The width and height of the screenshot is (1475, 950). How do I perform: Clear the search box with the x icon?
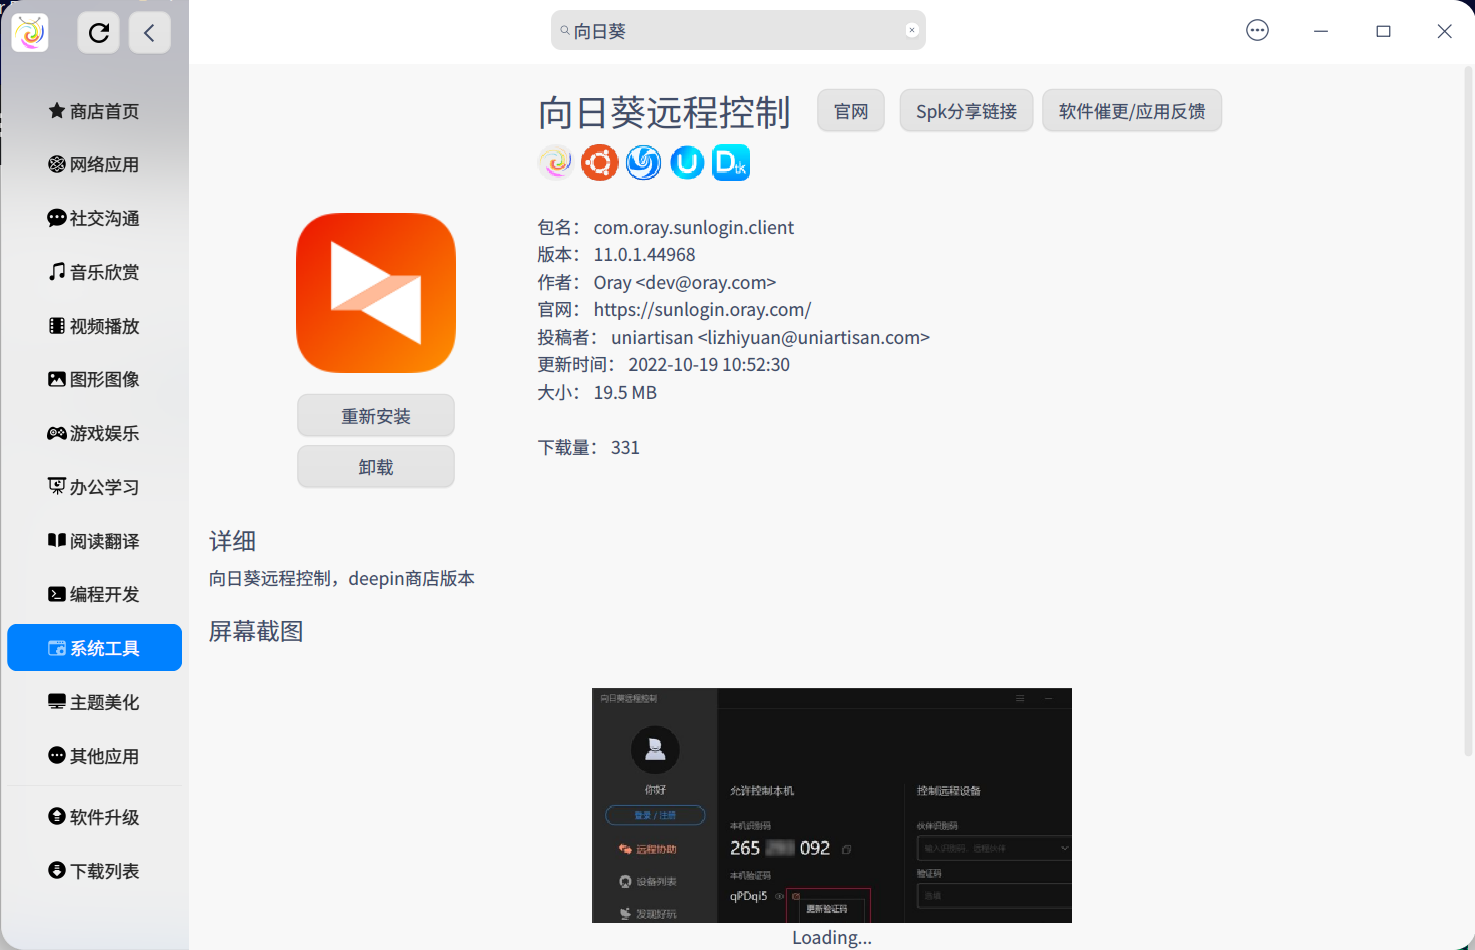(911, 30)
